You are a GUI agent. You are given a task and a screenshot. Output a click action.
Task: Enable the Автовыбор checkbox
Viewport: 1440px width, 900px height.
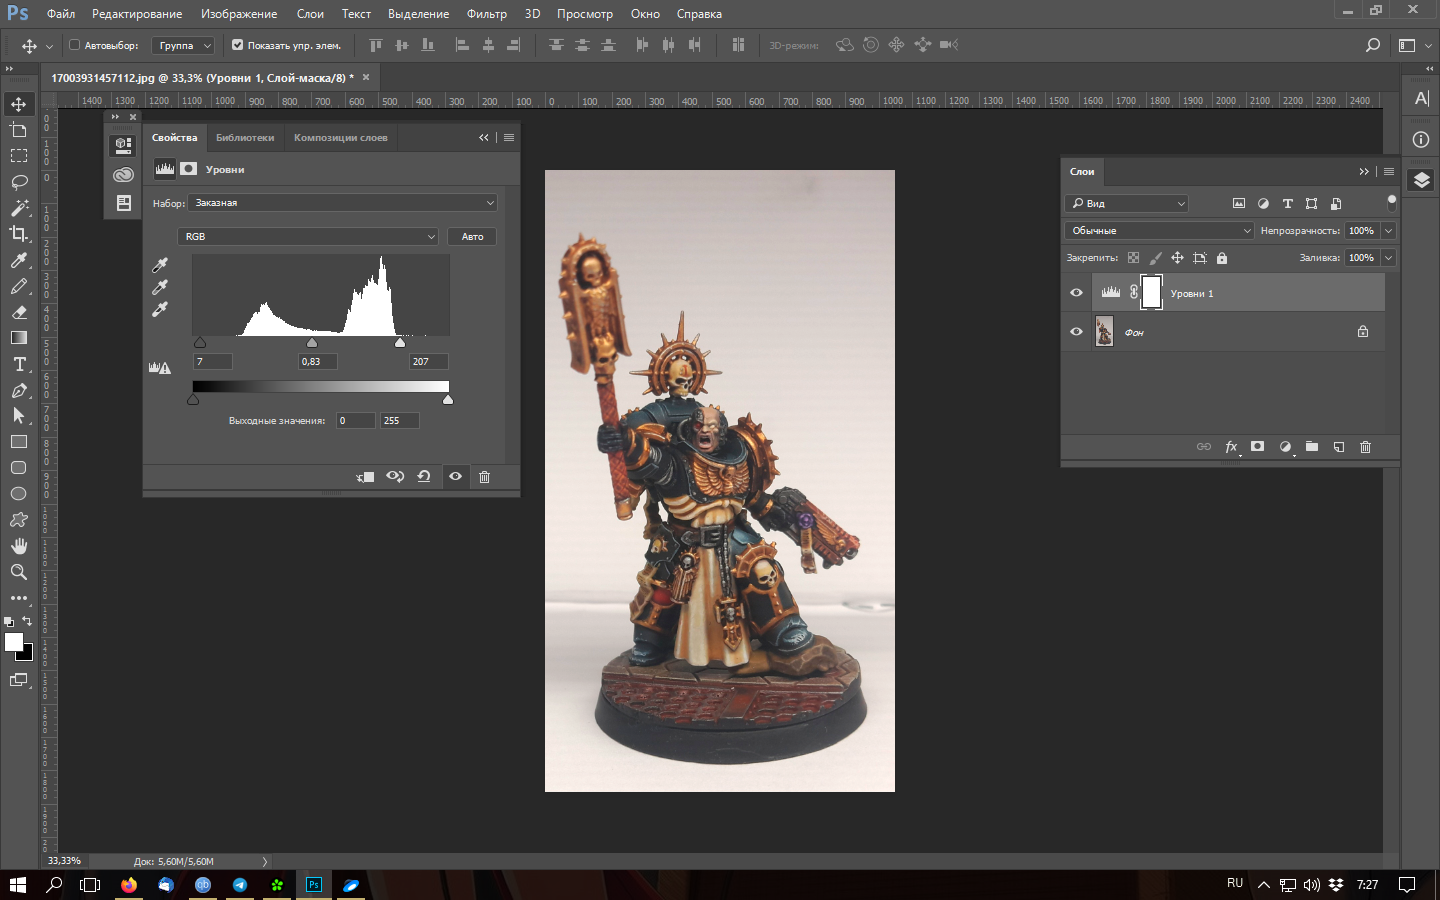pos(74,45)
